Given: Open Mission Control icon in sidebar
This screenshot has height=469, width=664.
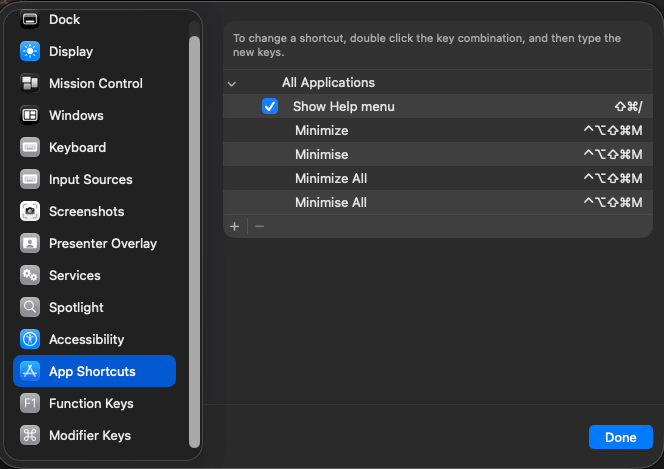Looking at the screenshot, I should [30, 83].
